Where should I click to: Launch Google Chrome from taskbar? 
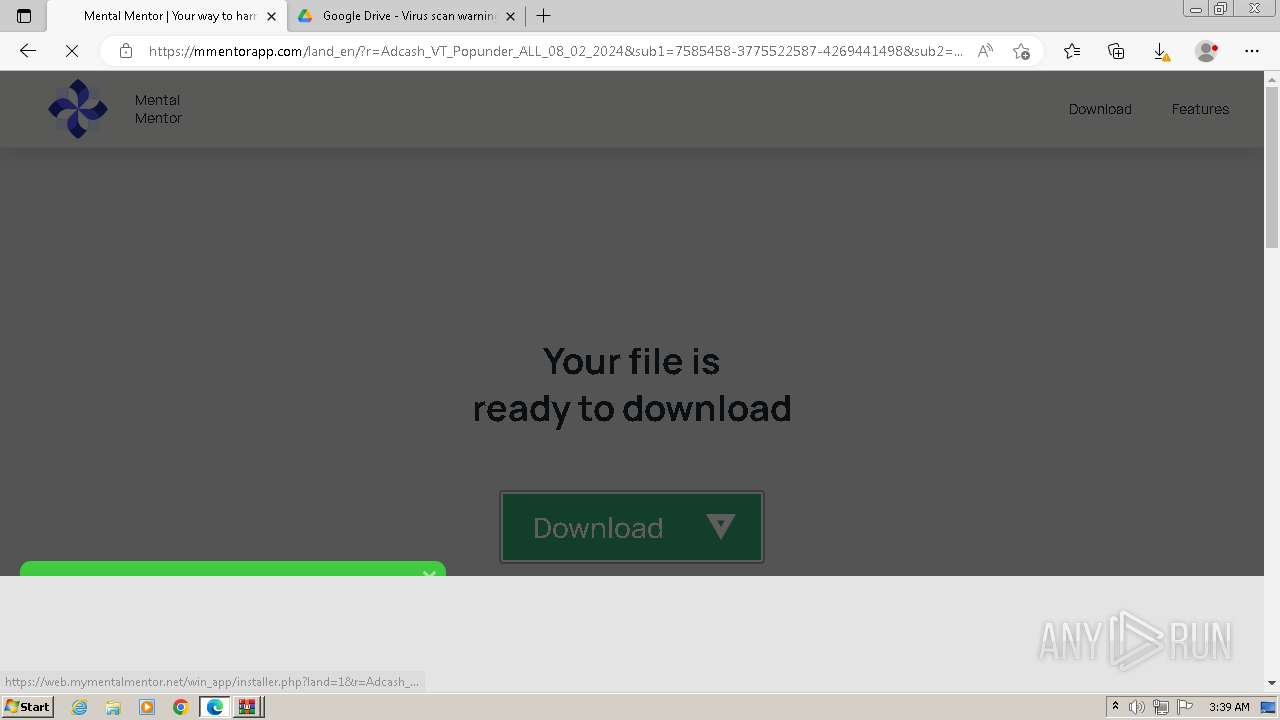click(x=181, y=707)
